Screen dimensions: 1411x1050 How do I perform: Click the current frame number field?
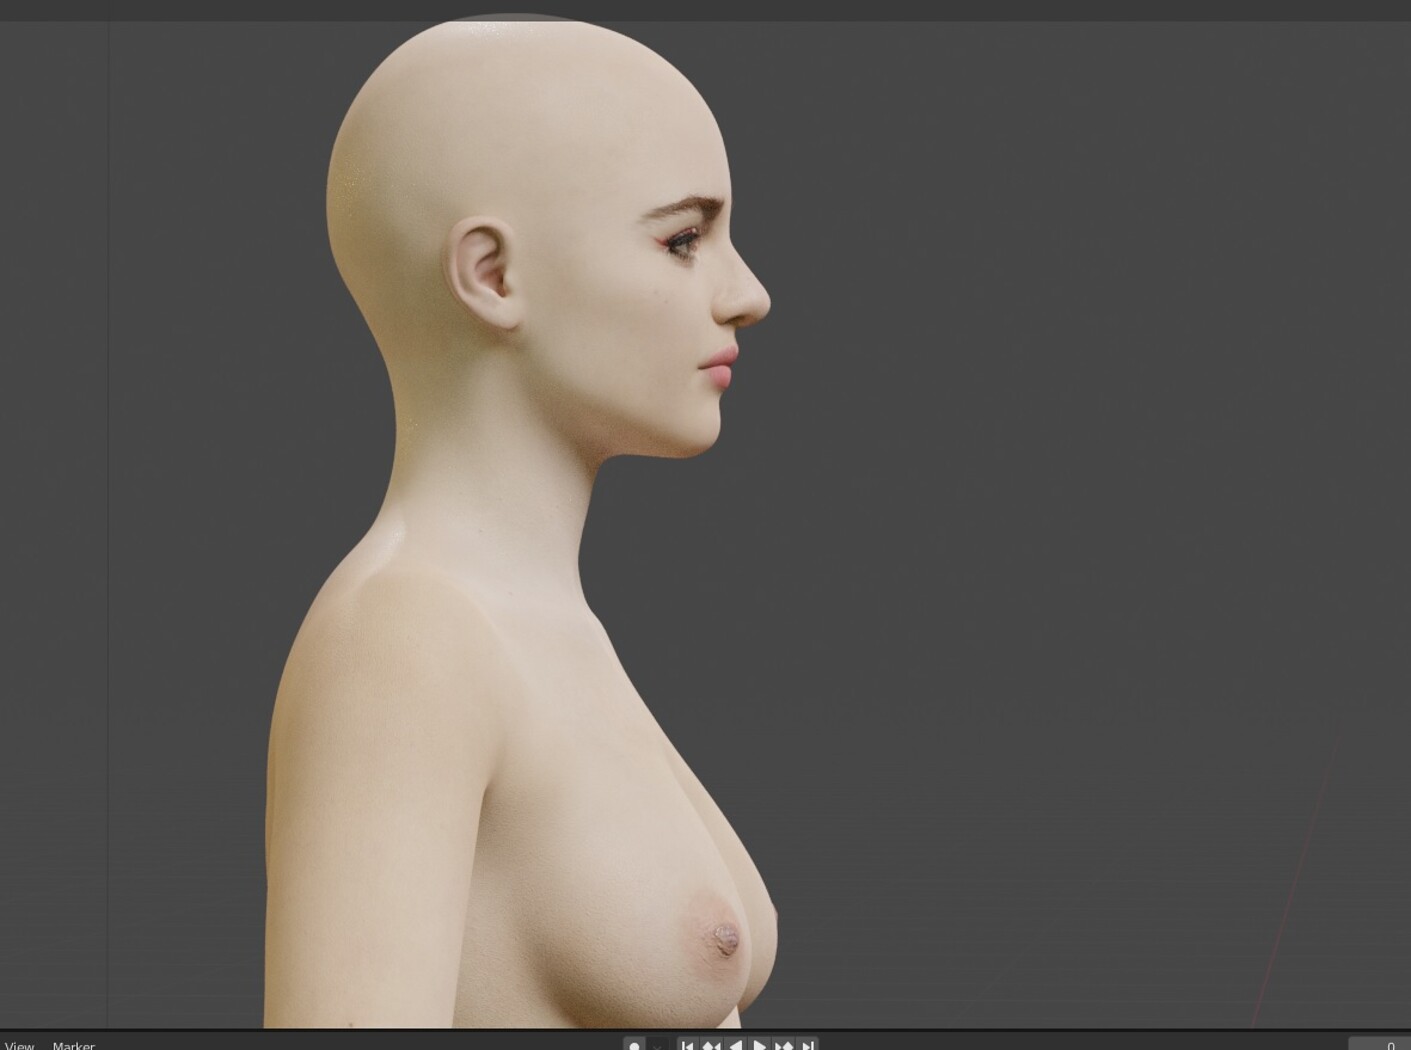point(1379,1045)
